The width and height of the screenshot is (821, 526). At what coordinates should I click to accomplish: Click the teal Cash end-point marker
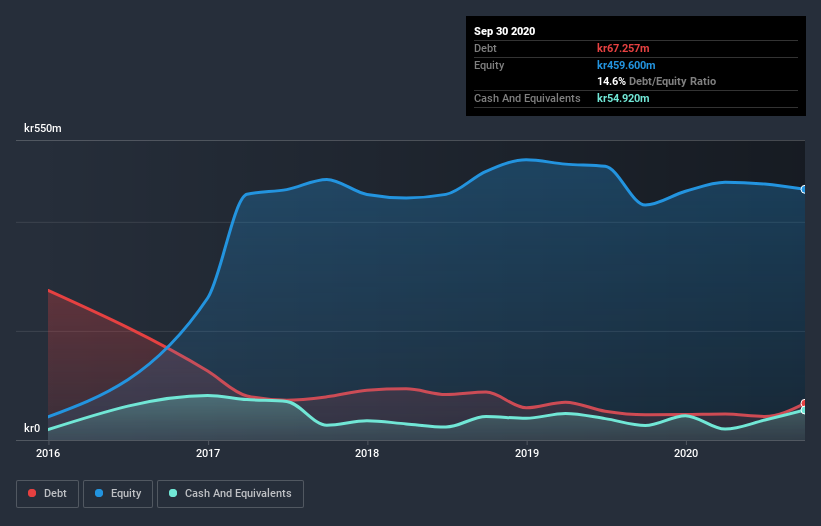[x=804, y=410]
